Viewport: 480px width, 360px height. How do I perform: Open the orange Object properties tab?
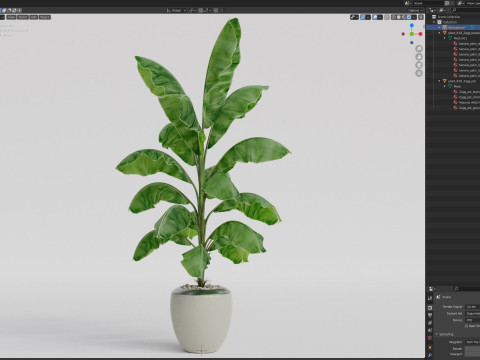pos(430,347)
